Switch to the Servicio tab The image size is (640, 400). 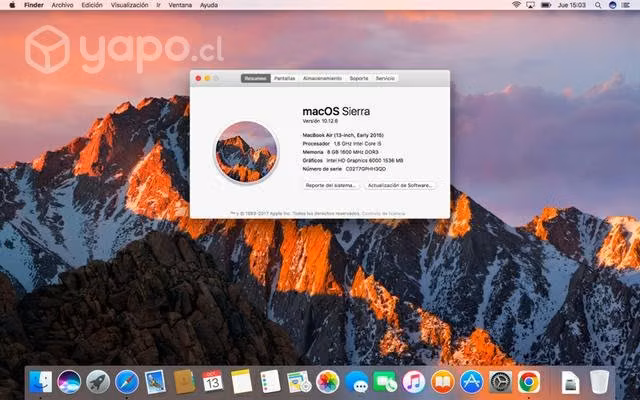pos(385,78)
